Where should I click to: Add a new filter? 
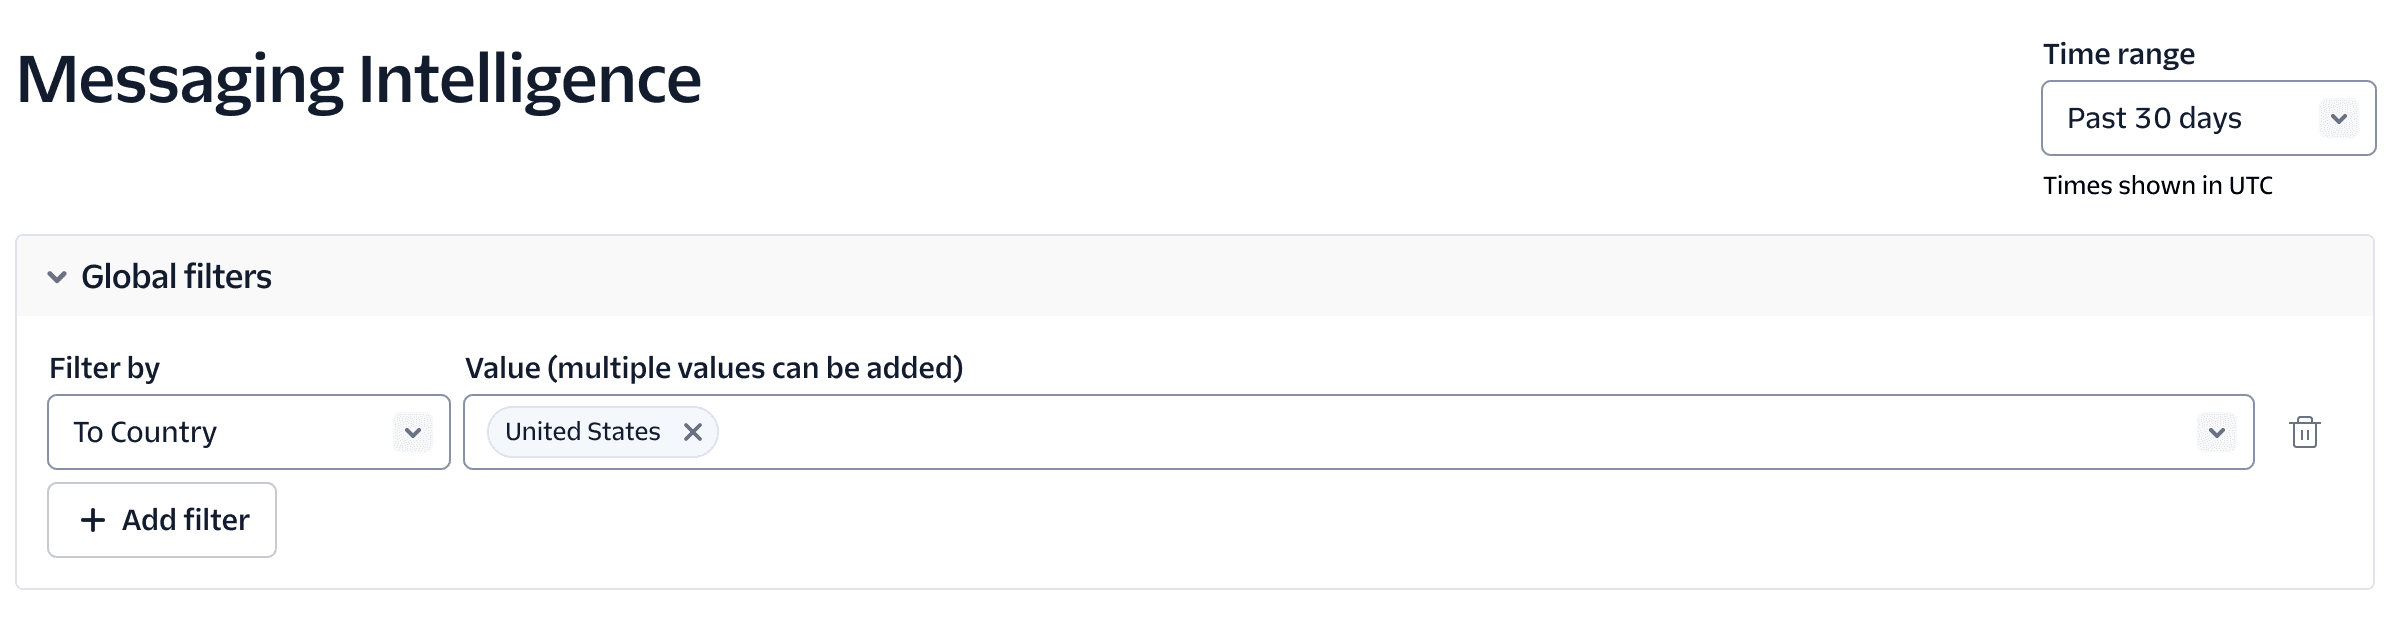(x=162, y=520)
